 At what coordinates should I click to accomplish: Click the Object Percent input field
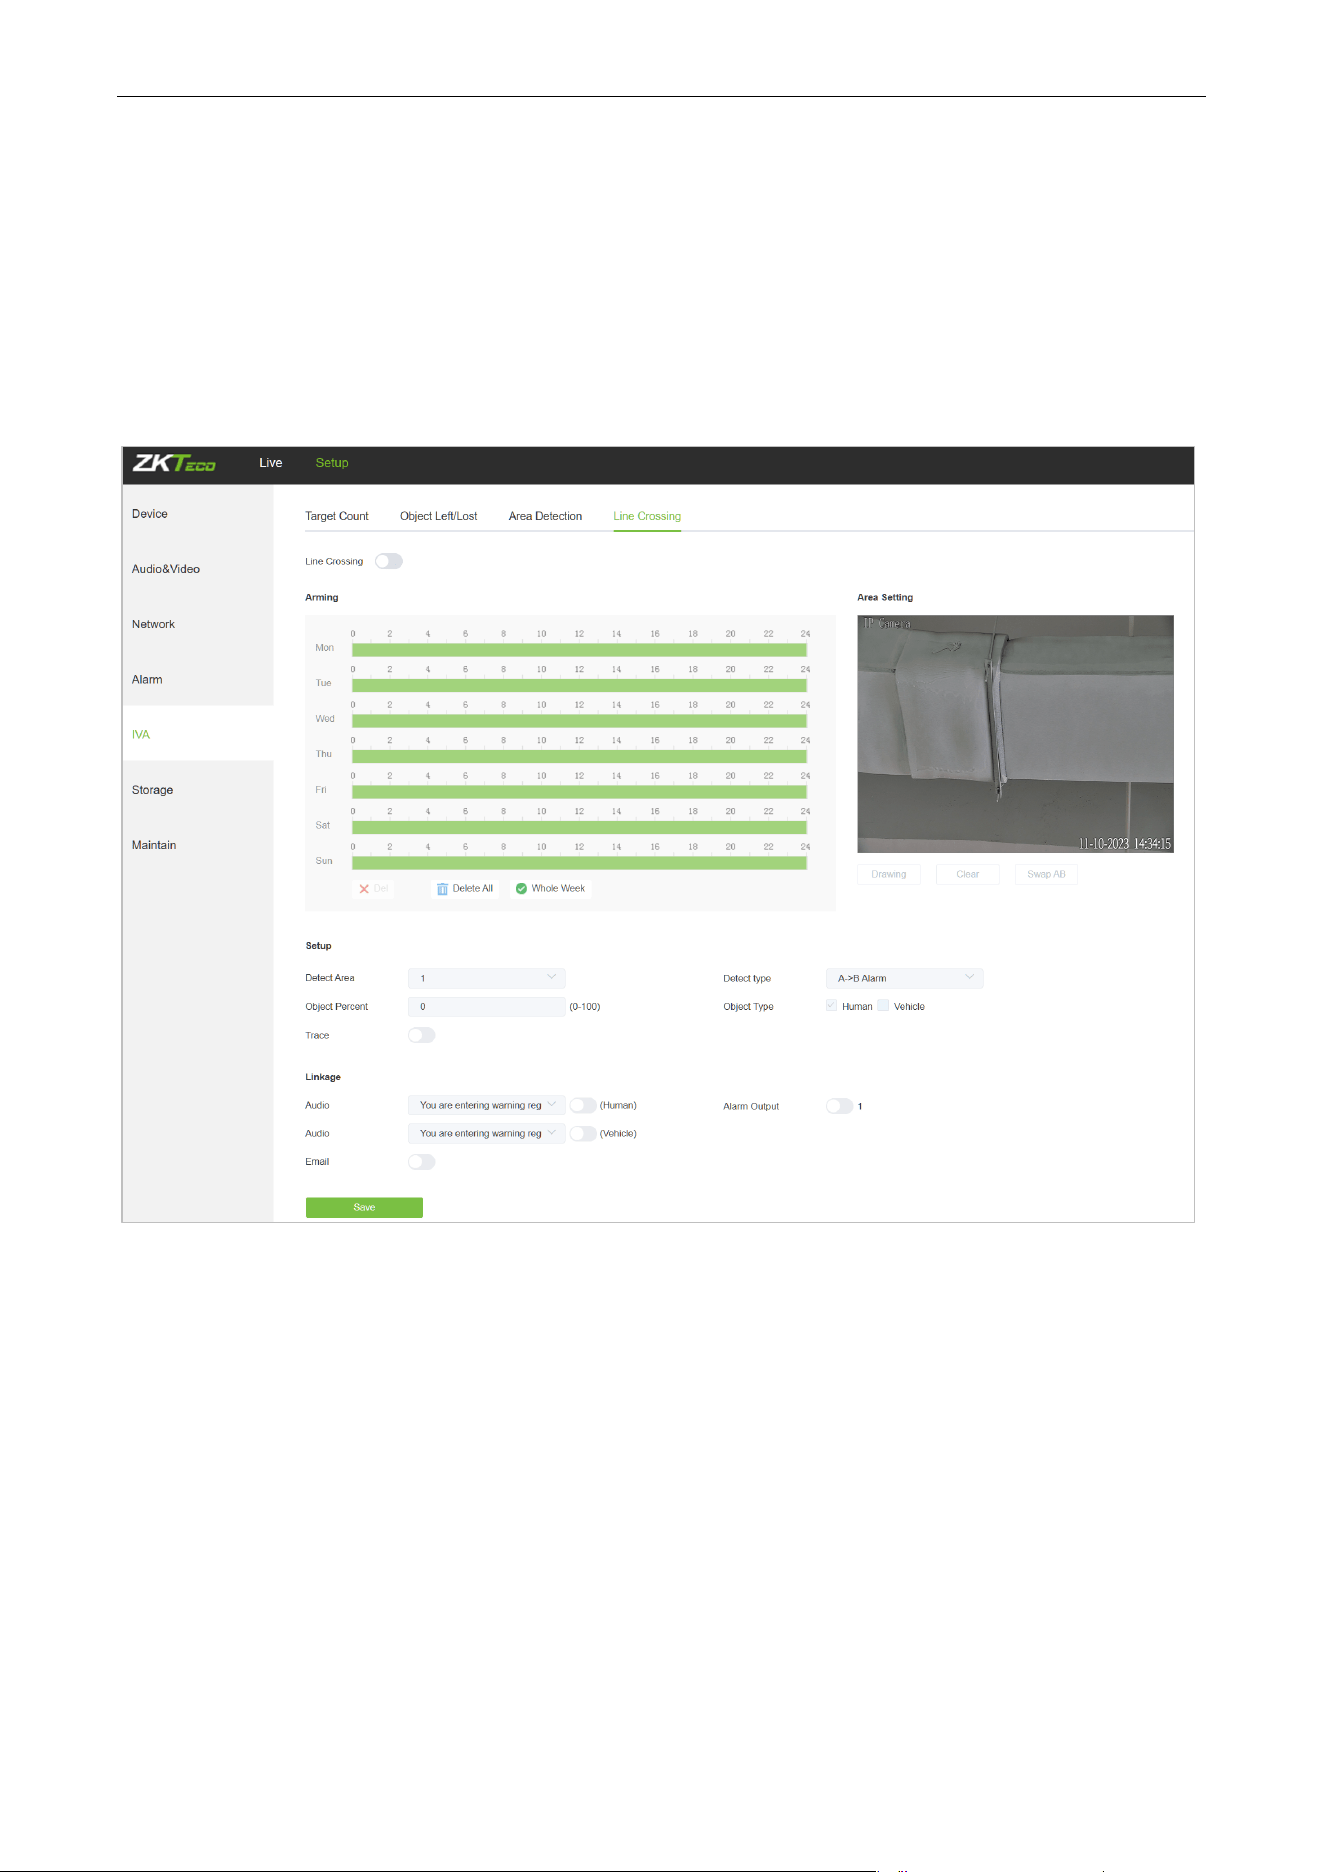487,1007
